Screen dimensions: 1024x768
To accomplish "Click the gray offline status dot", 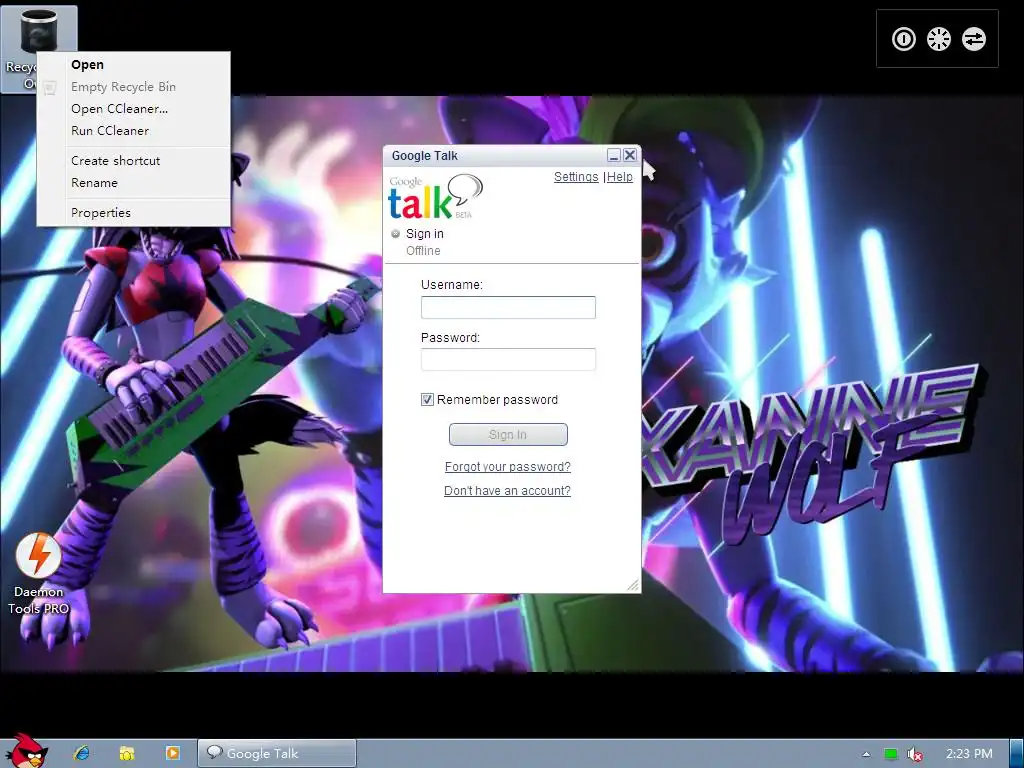I will click(395, 234).
